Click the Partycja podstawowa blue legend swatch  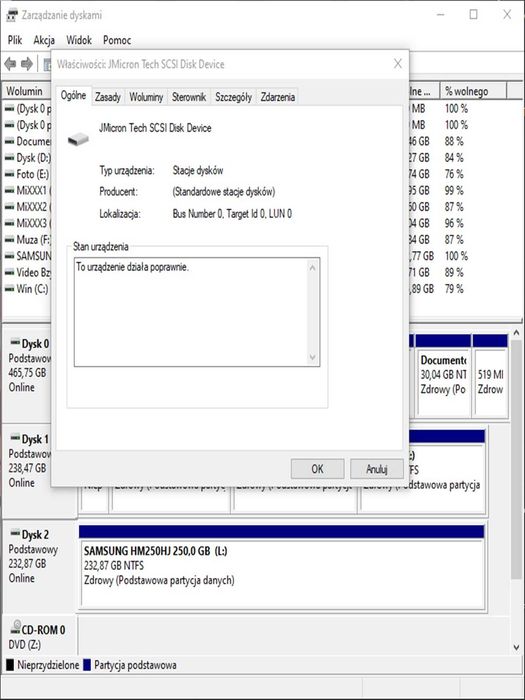pos(87,665)
